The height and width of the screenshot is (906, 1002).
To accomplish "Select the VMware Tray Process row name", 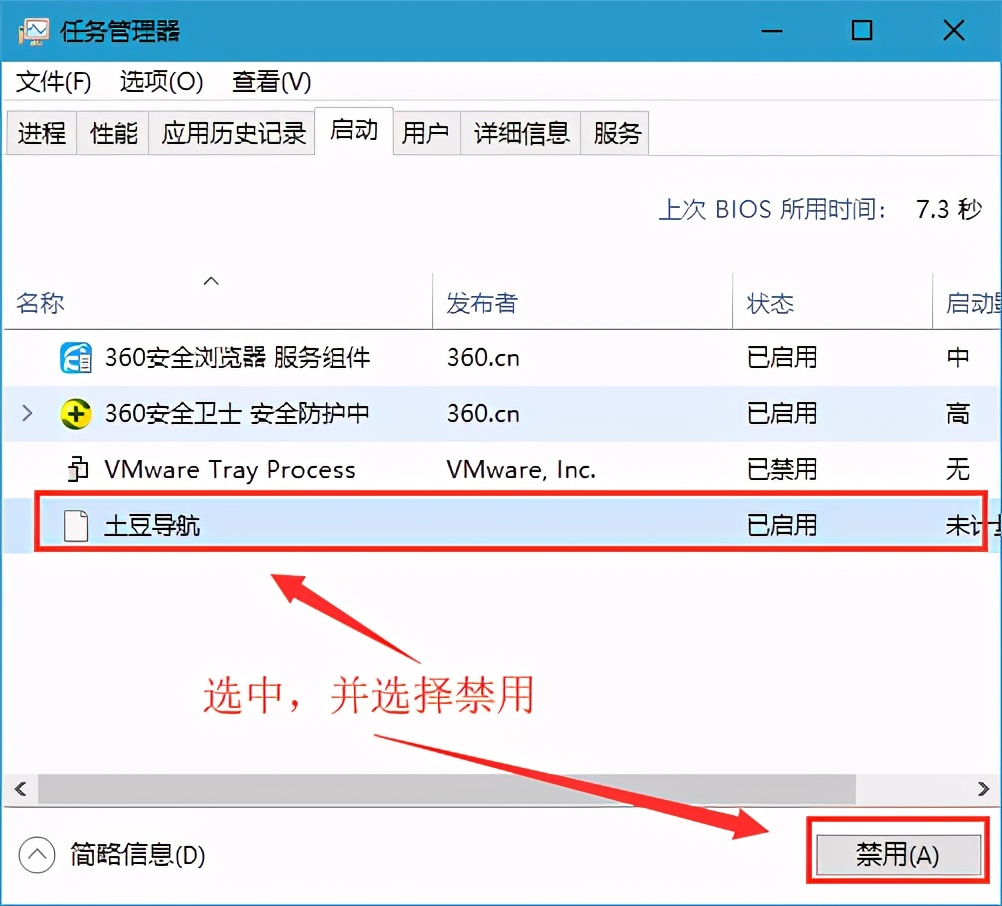I will click(x=230, y=470).
